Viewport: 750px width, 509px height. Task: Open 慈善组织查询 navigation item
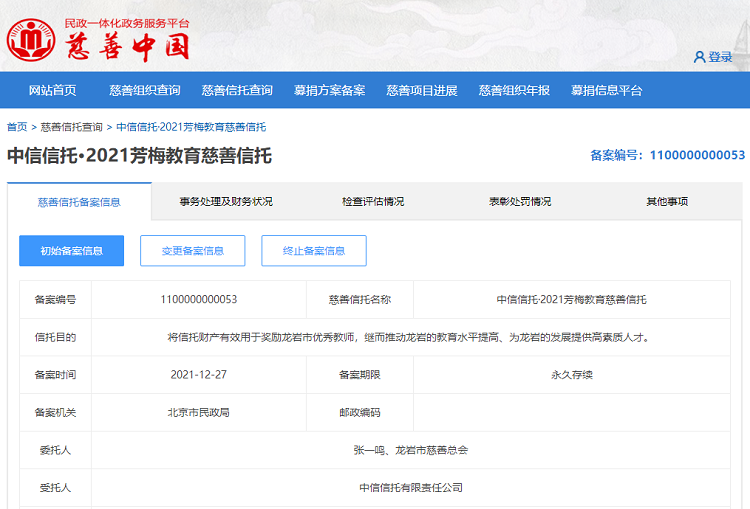145,90
